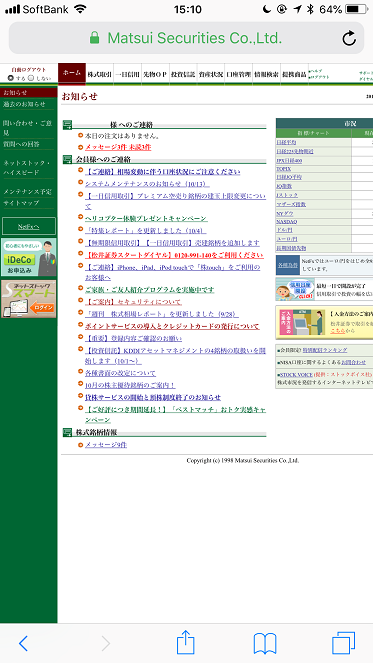Screen dimensions: 373x663
Task: Open red メッセージ3件 未読3件 link
Action: point(118,147)
